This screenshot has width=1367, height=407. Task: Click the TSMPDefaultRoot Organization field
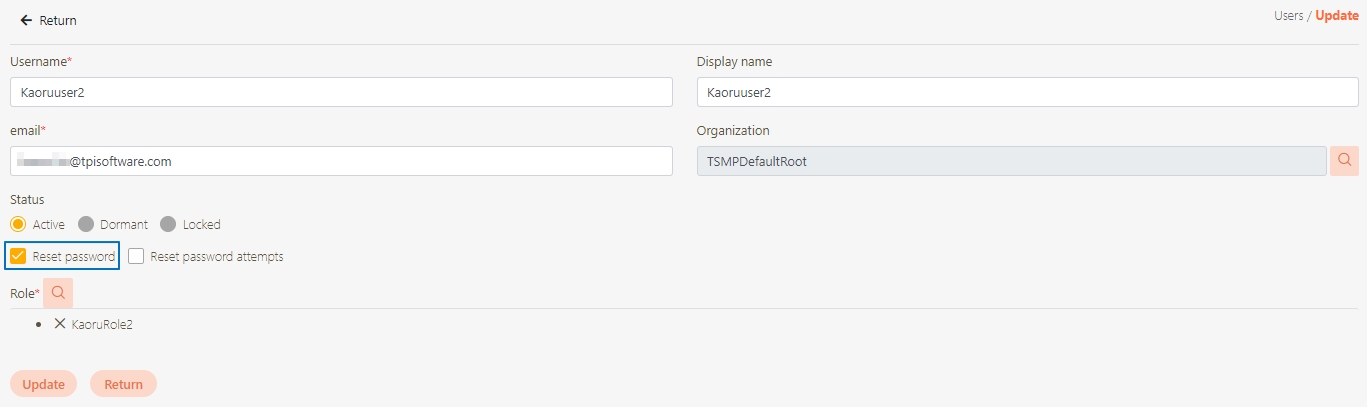1011,160
